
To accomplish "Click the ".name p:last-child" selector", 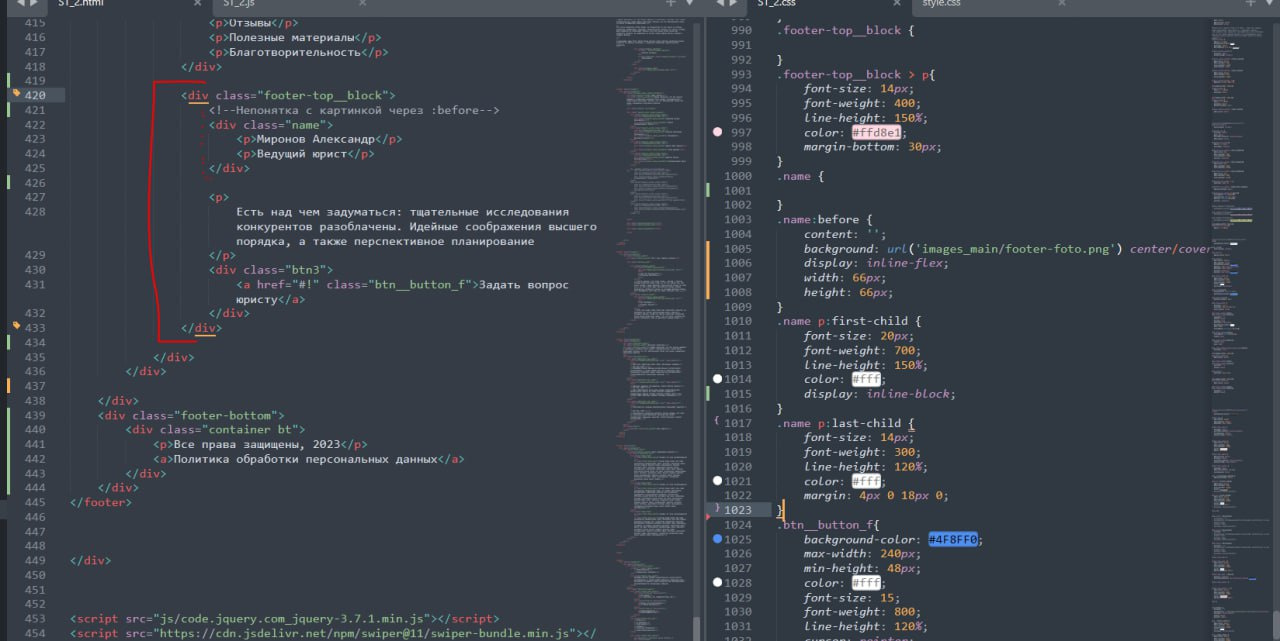I will [839, 423].
